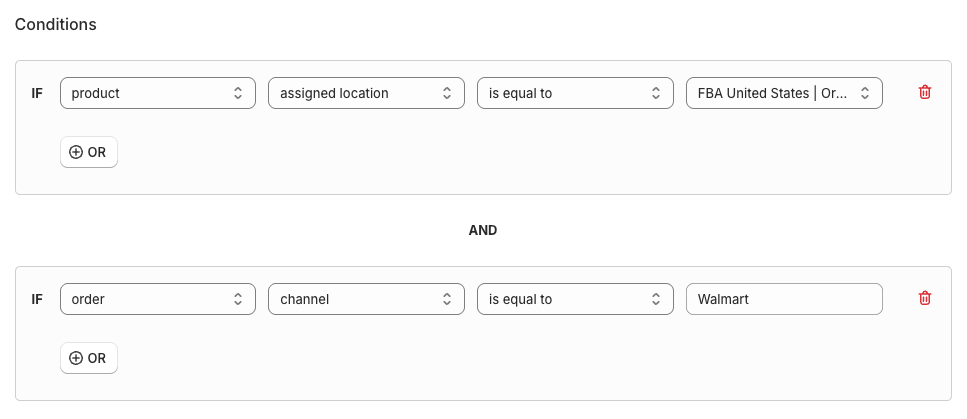Click the Walmart value input field
This screenshot has height=419, width=967.
pos(784,299)
